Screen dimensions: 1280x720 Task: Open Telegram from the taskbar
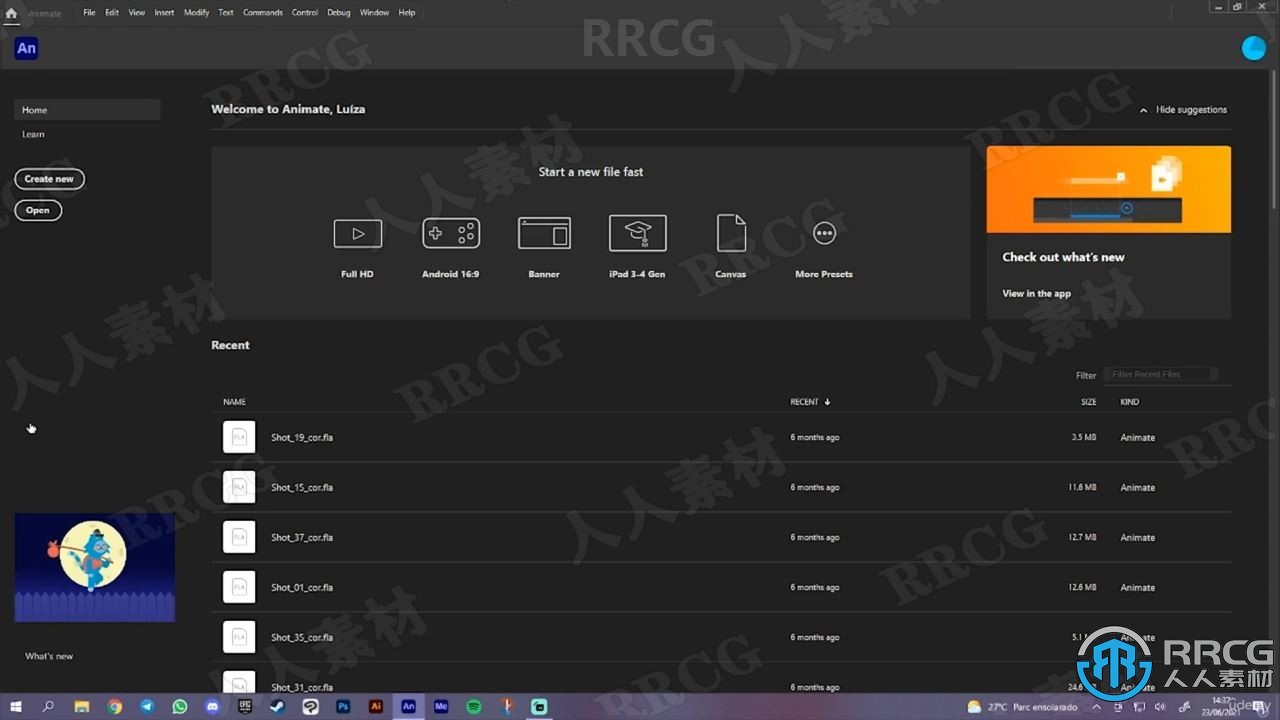coord(147,706)
